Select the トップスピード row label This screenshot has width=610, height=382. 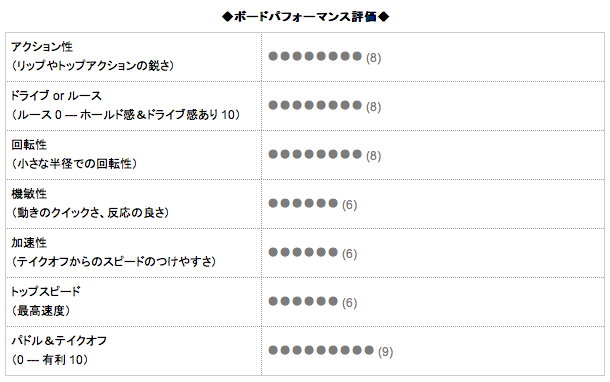click(46, 292)
